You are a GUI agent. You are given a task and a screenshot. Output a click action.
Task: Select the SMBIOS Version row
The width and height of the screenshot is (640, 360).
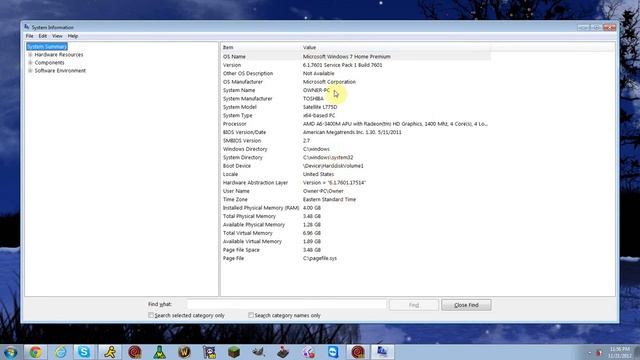(356, 141)
